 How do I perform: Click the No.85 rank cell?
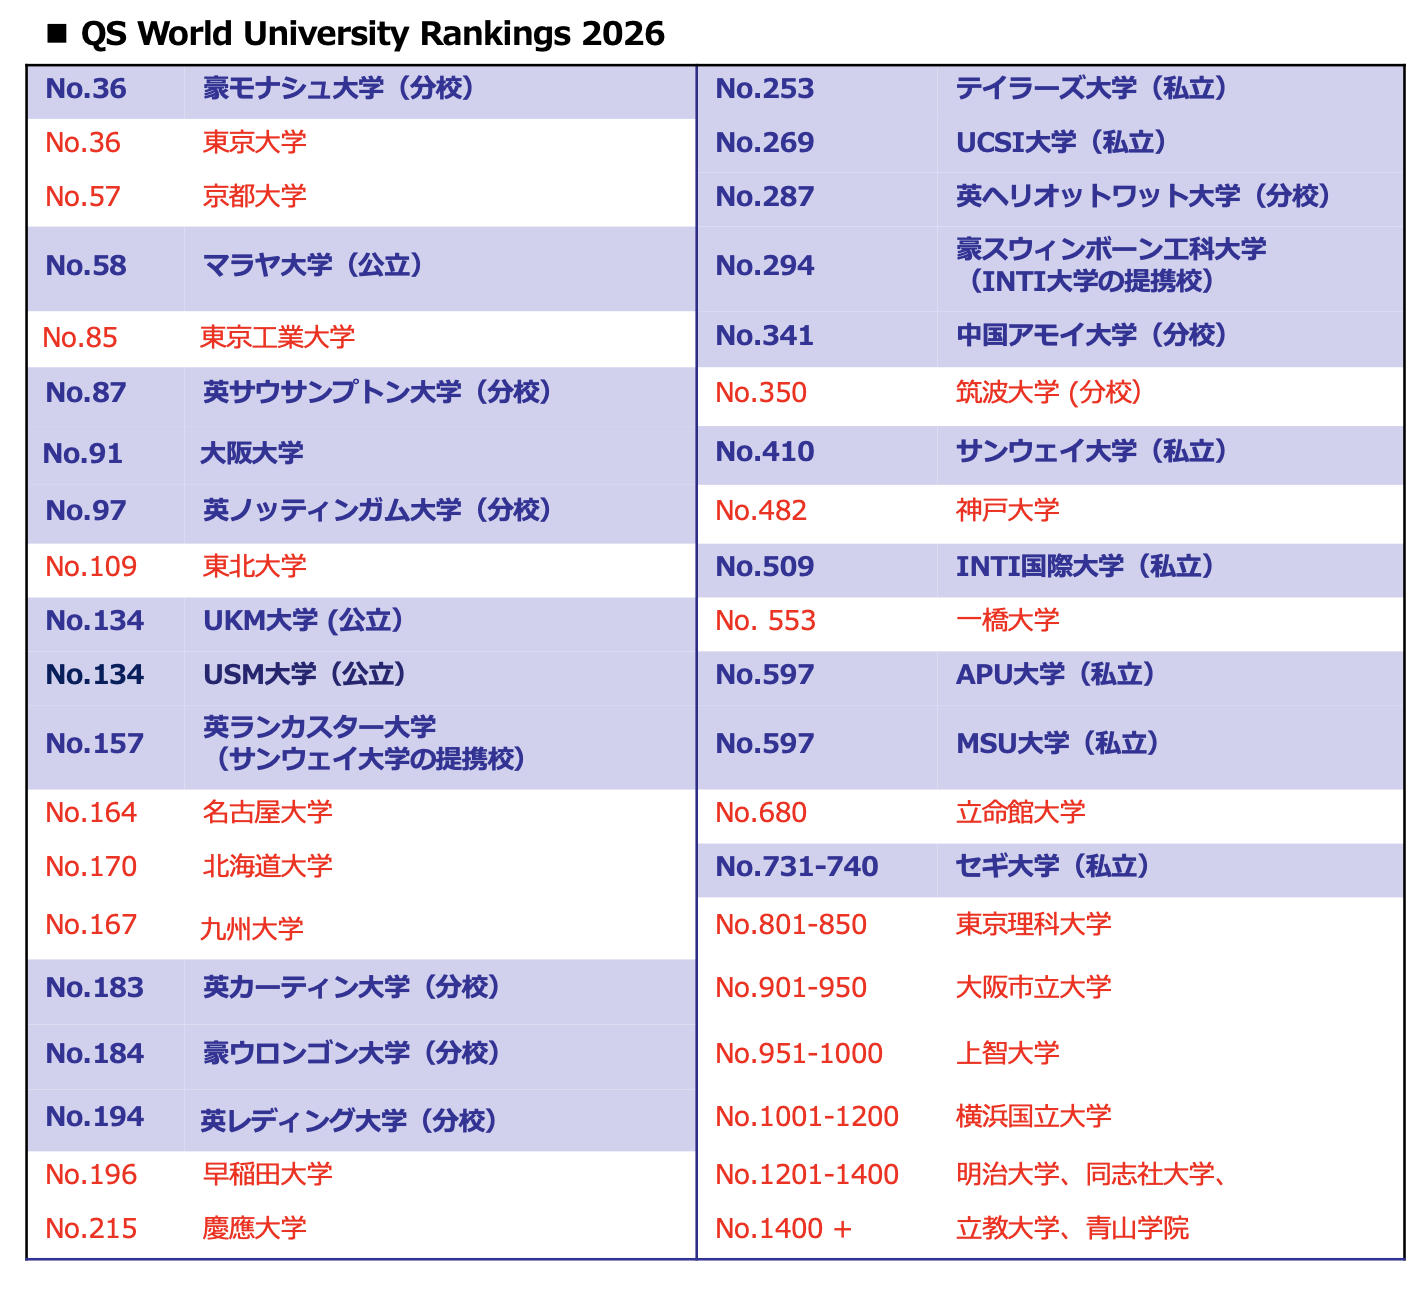pos(80,338)
